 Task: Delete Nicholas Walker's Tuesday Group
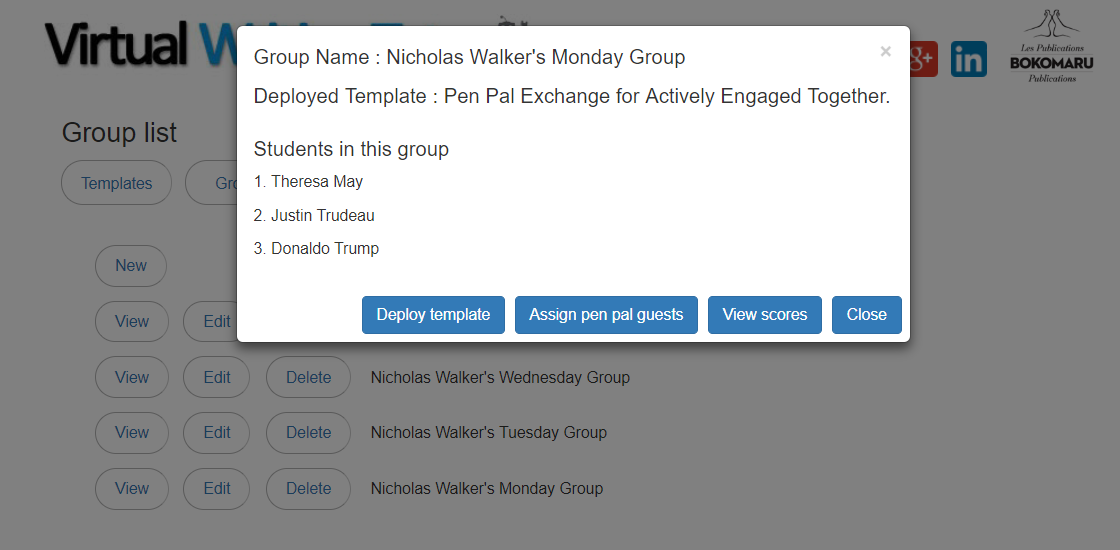(308, 433)
